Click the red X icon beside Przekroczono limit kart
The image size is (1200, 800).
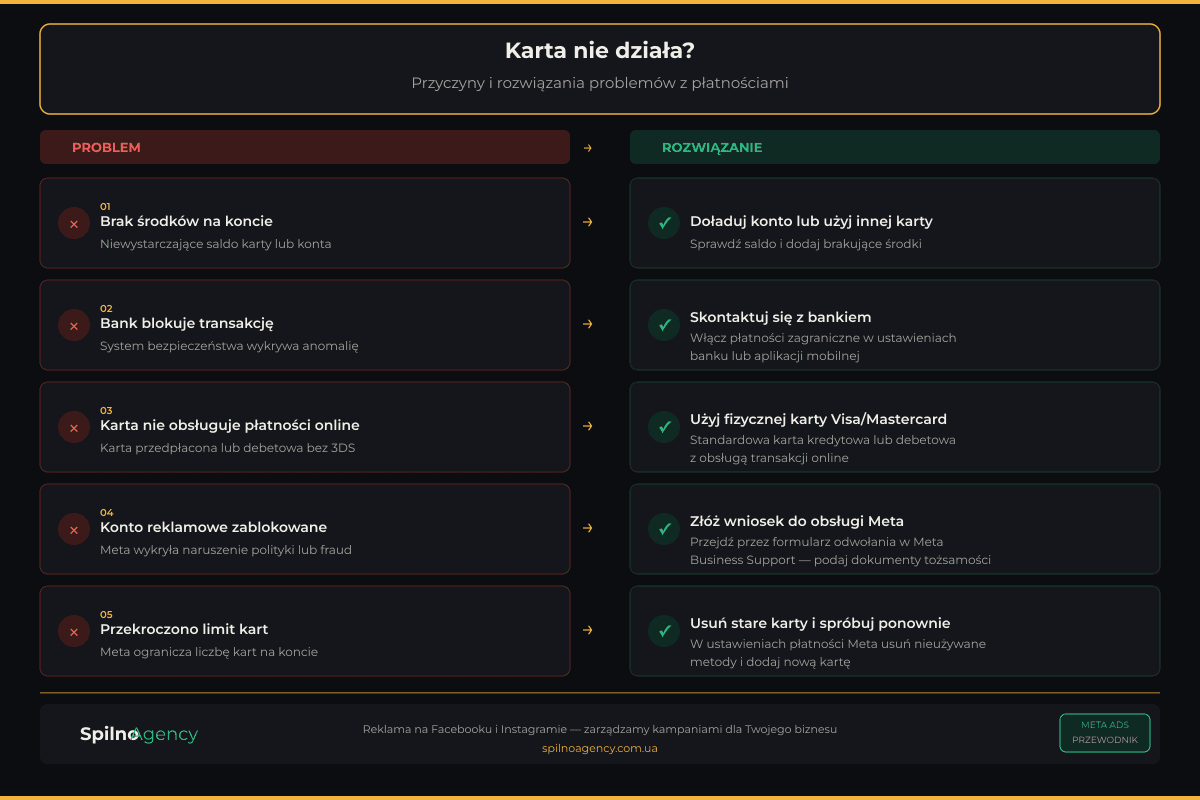click(74, 631)
